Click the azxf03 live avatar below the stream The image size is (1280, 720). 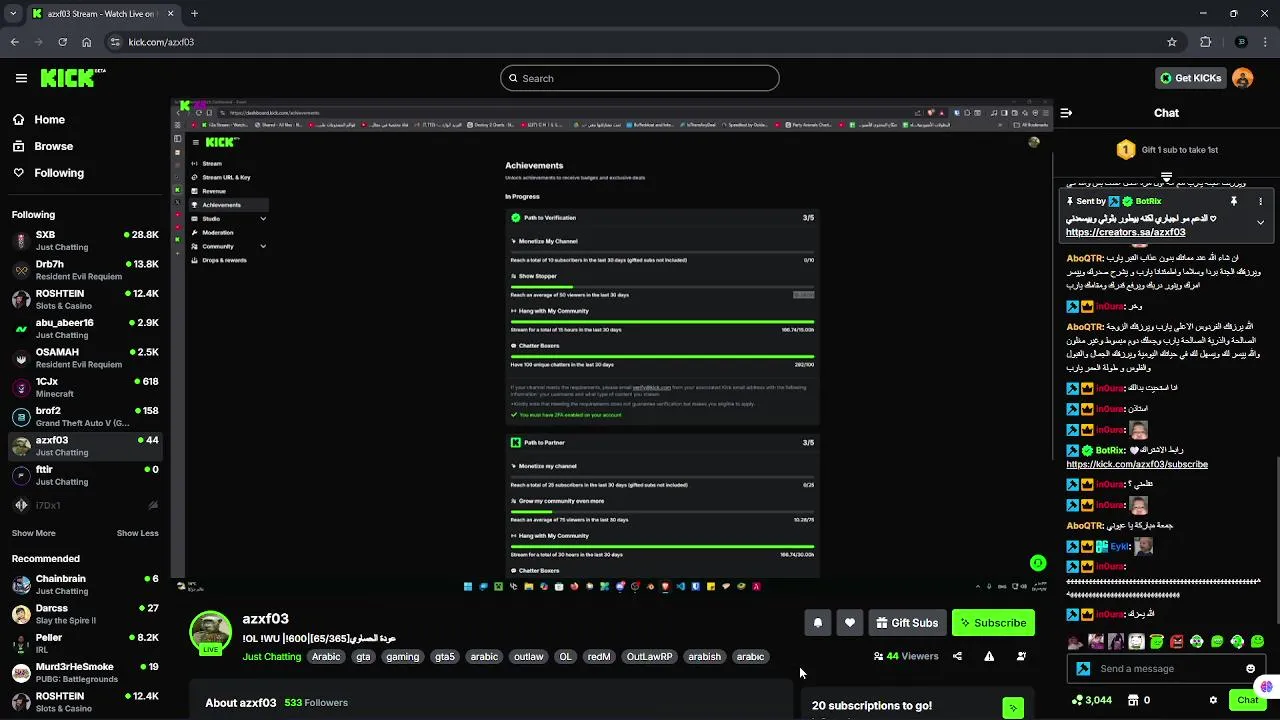click(x=211, y=633)
